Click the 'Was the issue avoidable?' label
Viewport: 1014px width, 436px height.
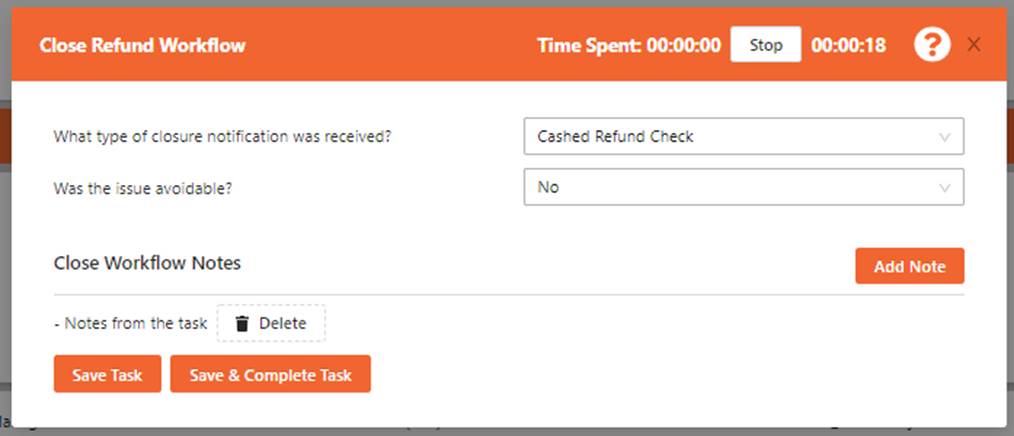pyautogui.click(x=143, y=187)
